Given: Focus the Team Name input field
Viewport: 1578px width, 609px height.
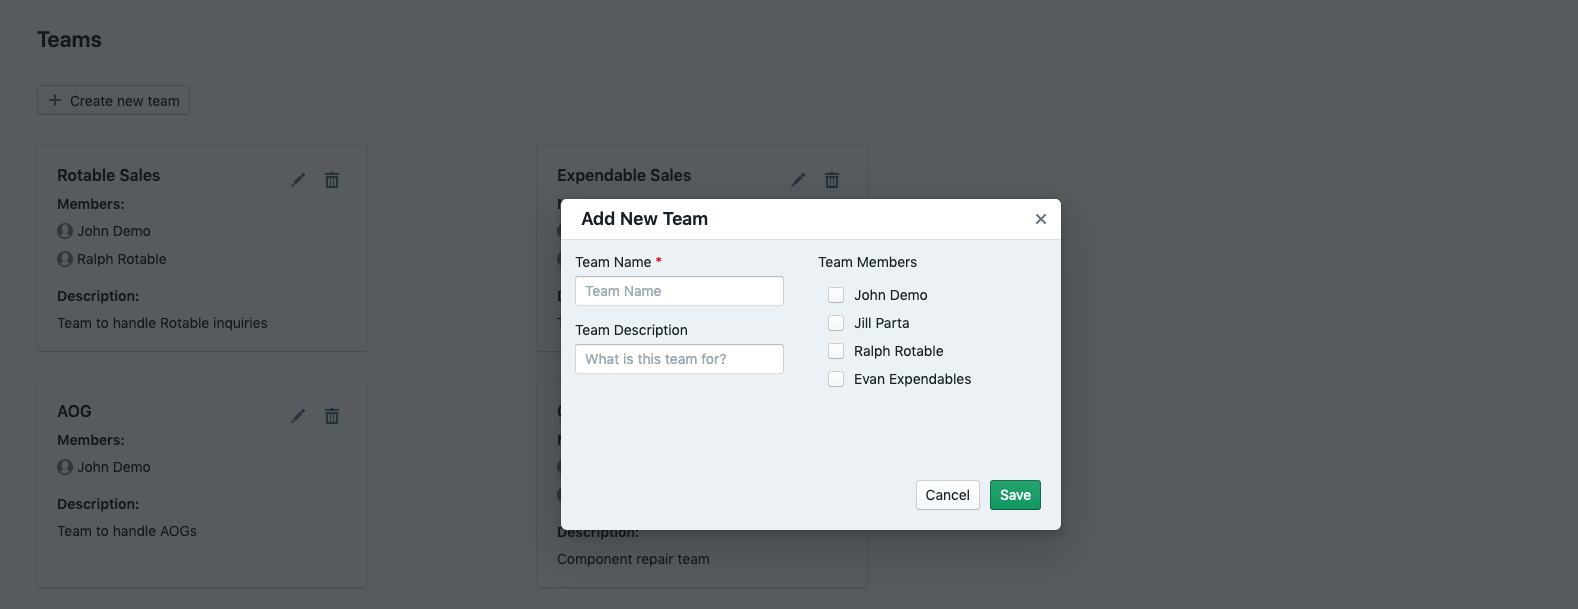Looking at the screenshot, I should (x=679, y=291).
